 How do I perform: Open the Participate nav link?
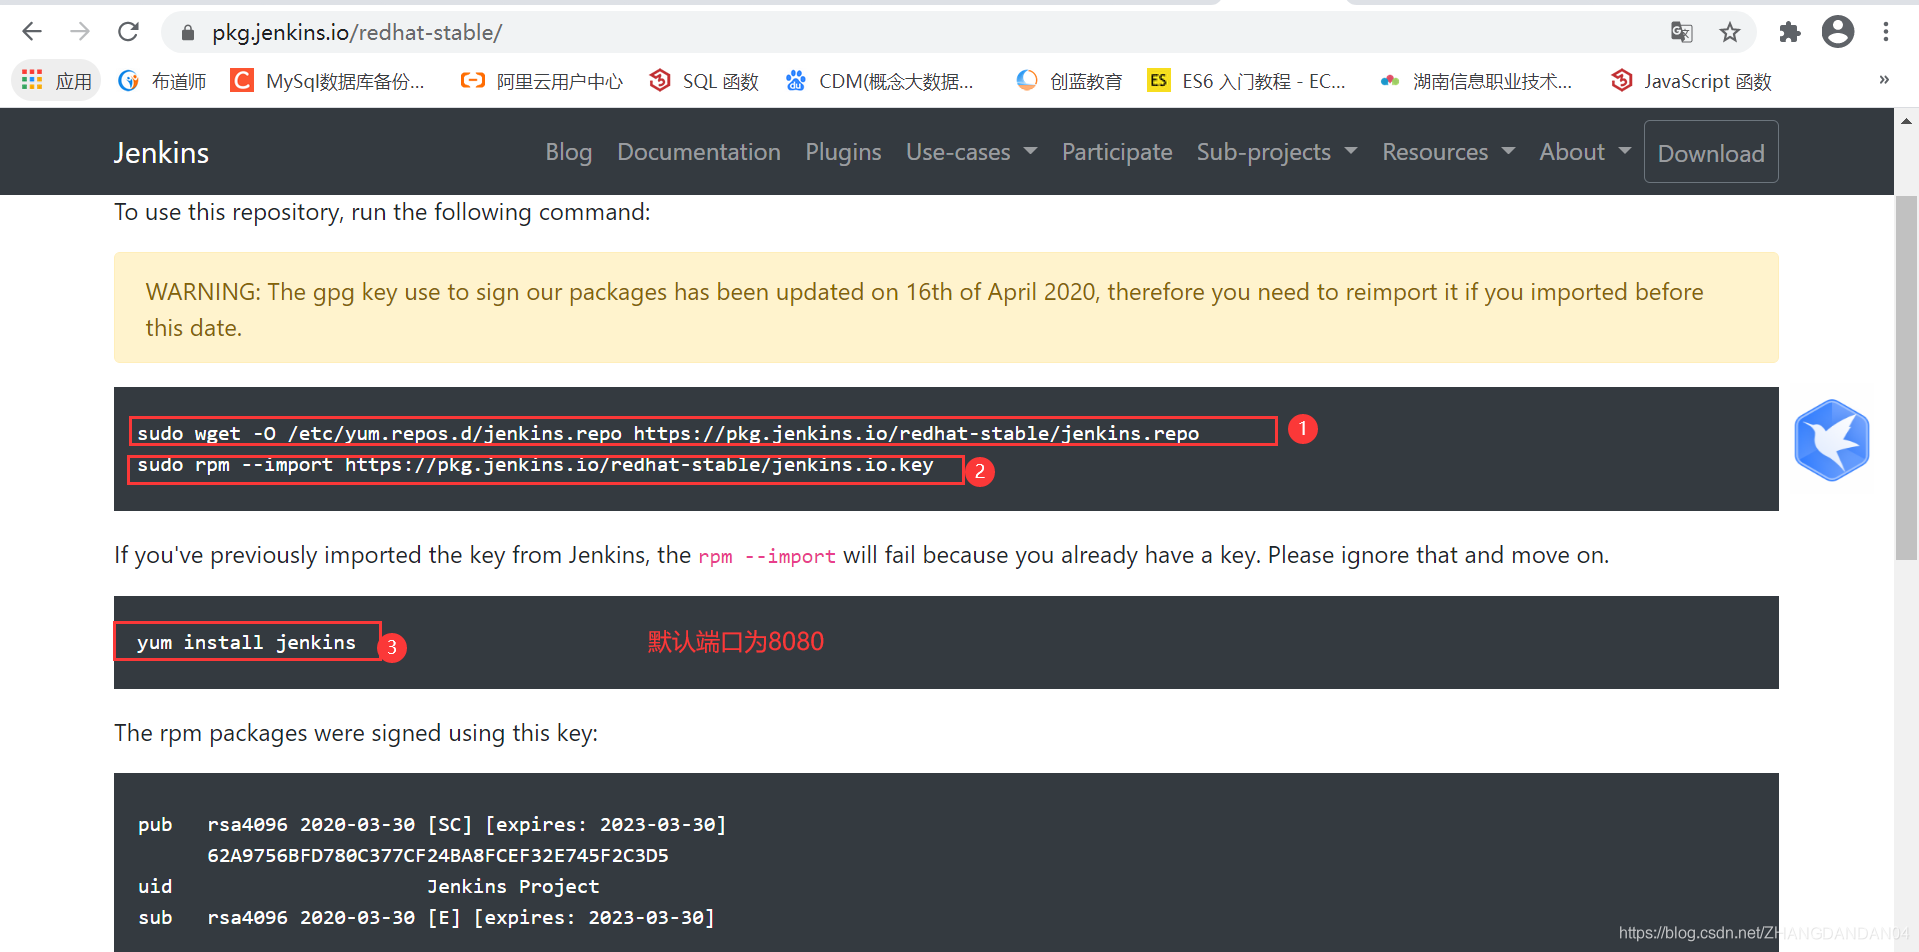(1117, 152)
